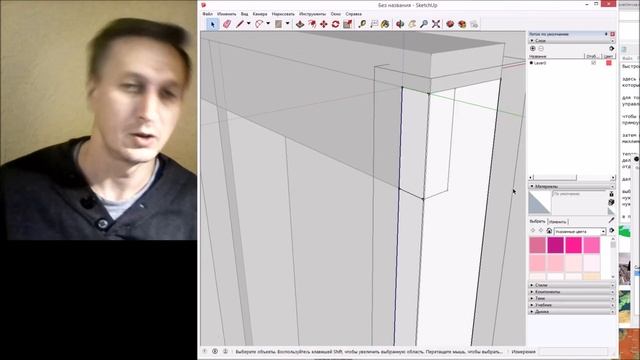Open 3D Warehouse from toolbar
The width and height of the screenshot is (640, 360).
point(450,24)
